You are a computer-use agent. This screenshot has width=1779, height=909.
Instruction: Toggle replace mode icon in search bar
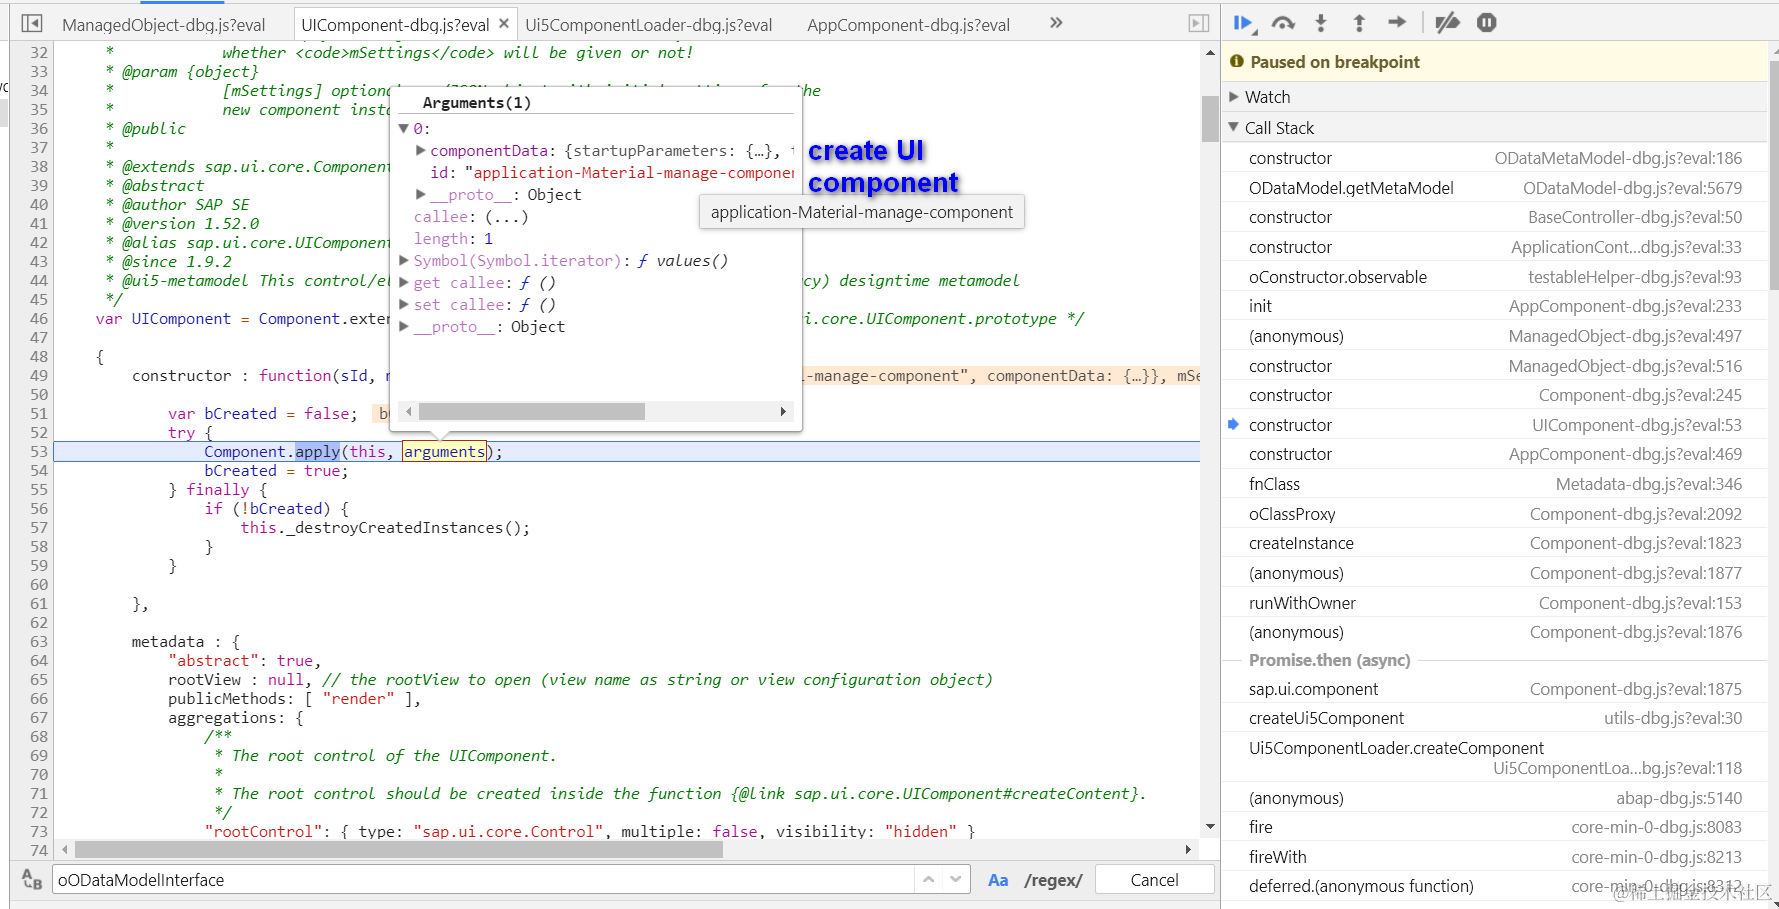pyautogui.click(x=32, y=880)
